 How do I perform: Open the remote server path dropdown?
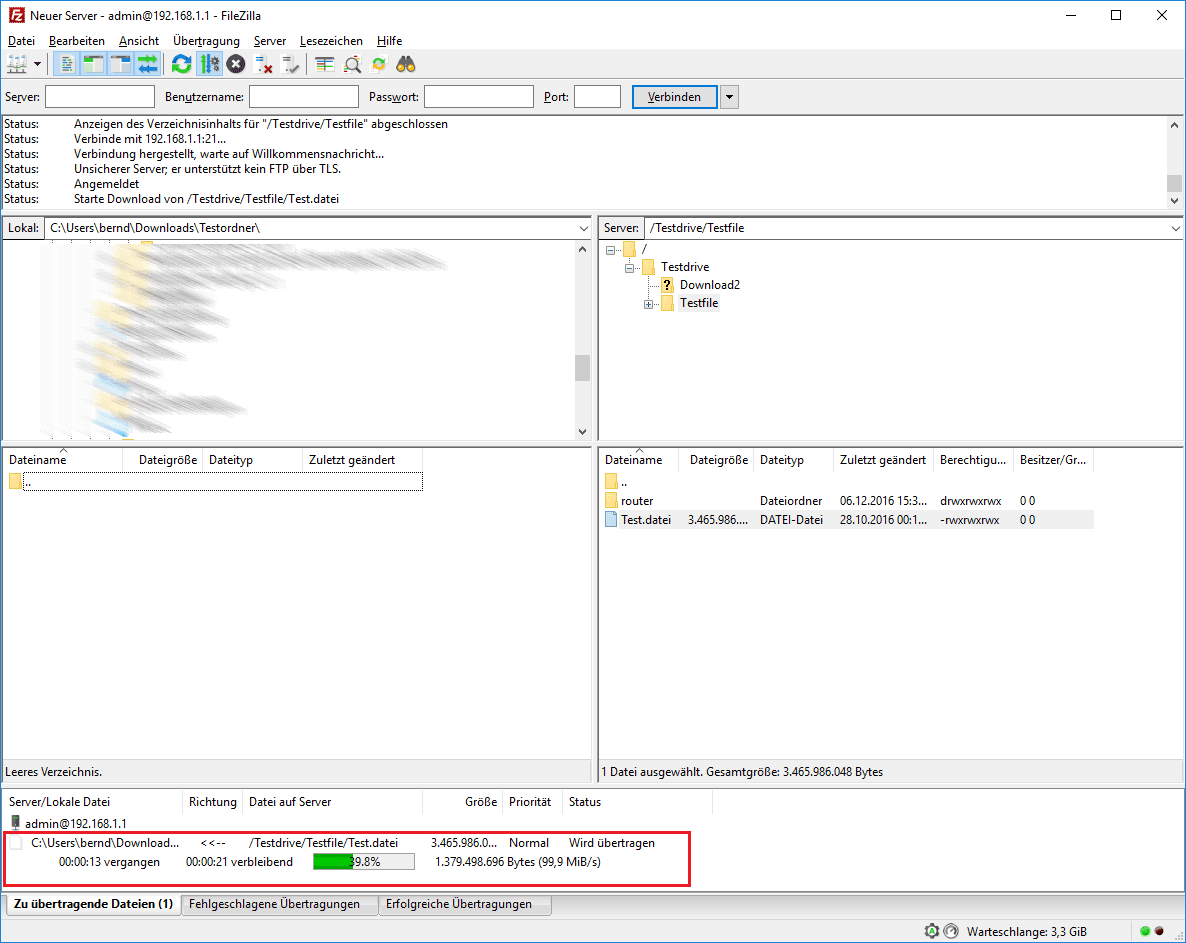coord(1175,228)
